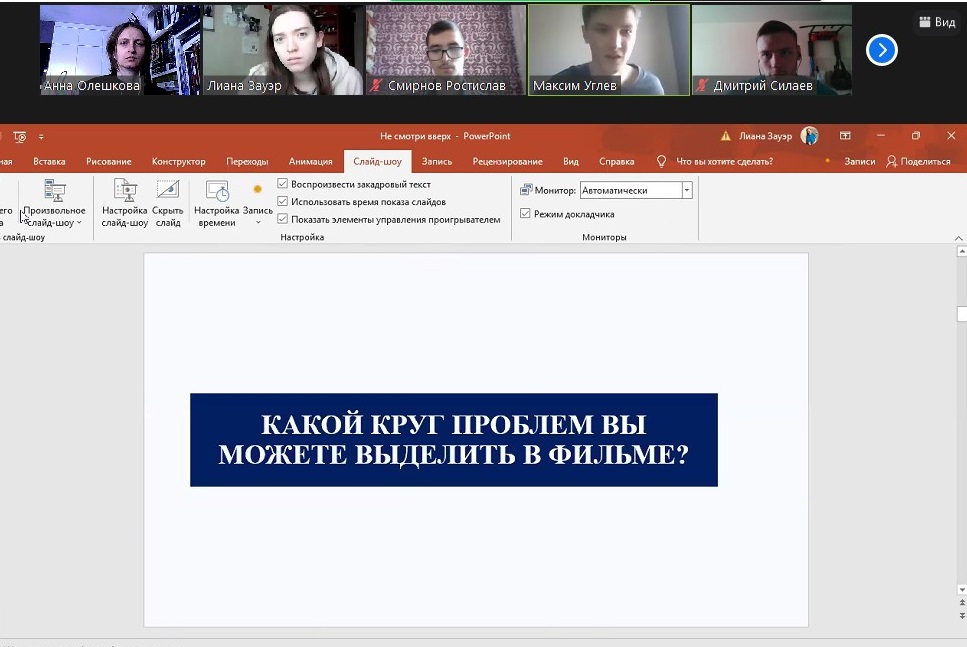Collapse the ribbon with the chevron

[x=959, y=238]
